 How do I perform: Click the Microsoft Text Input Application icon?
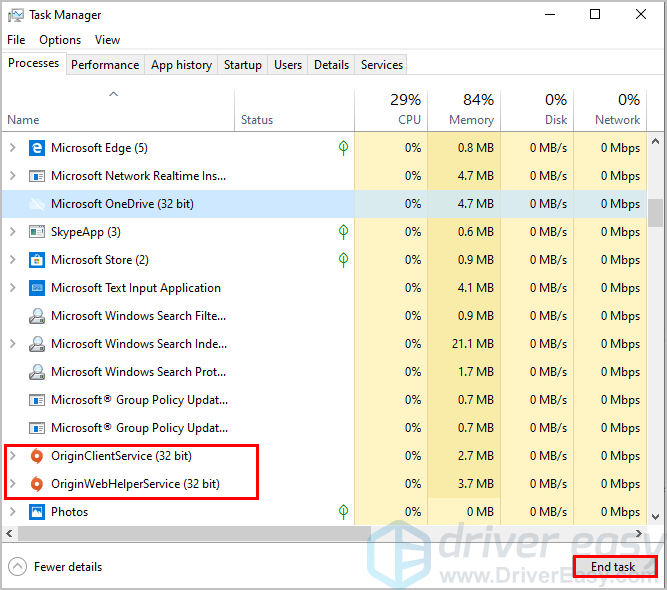click(37, 288)
